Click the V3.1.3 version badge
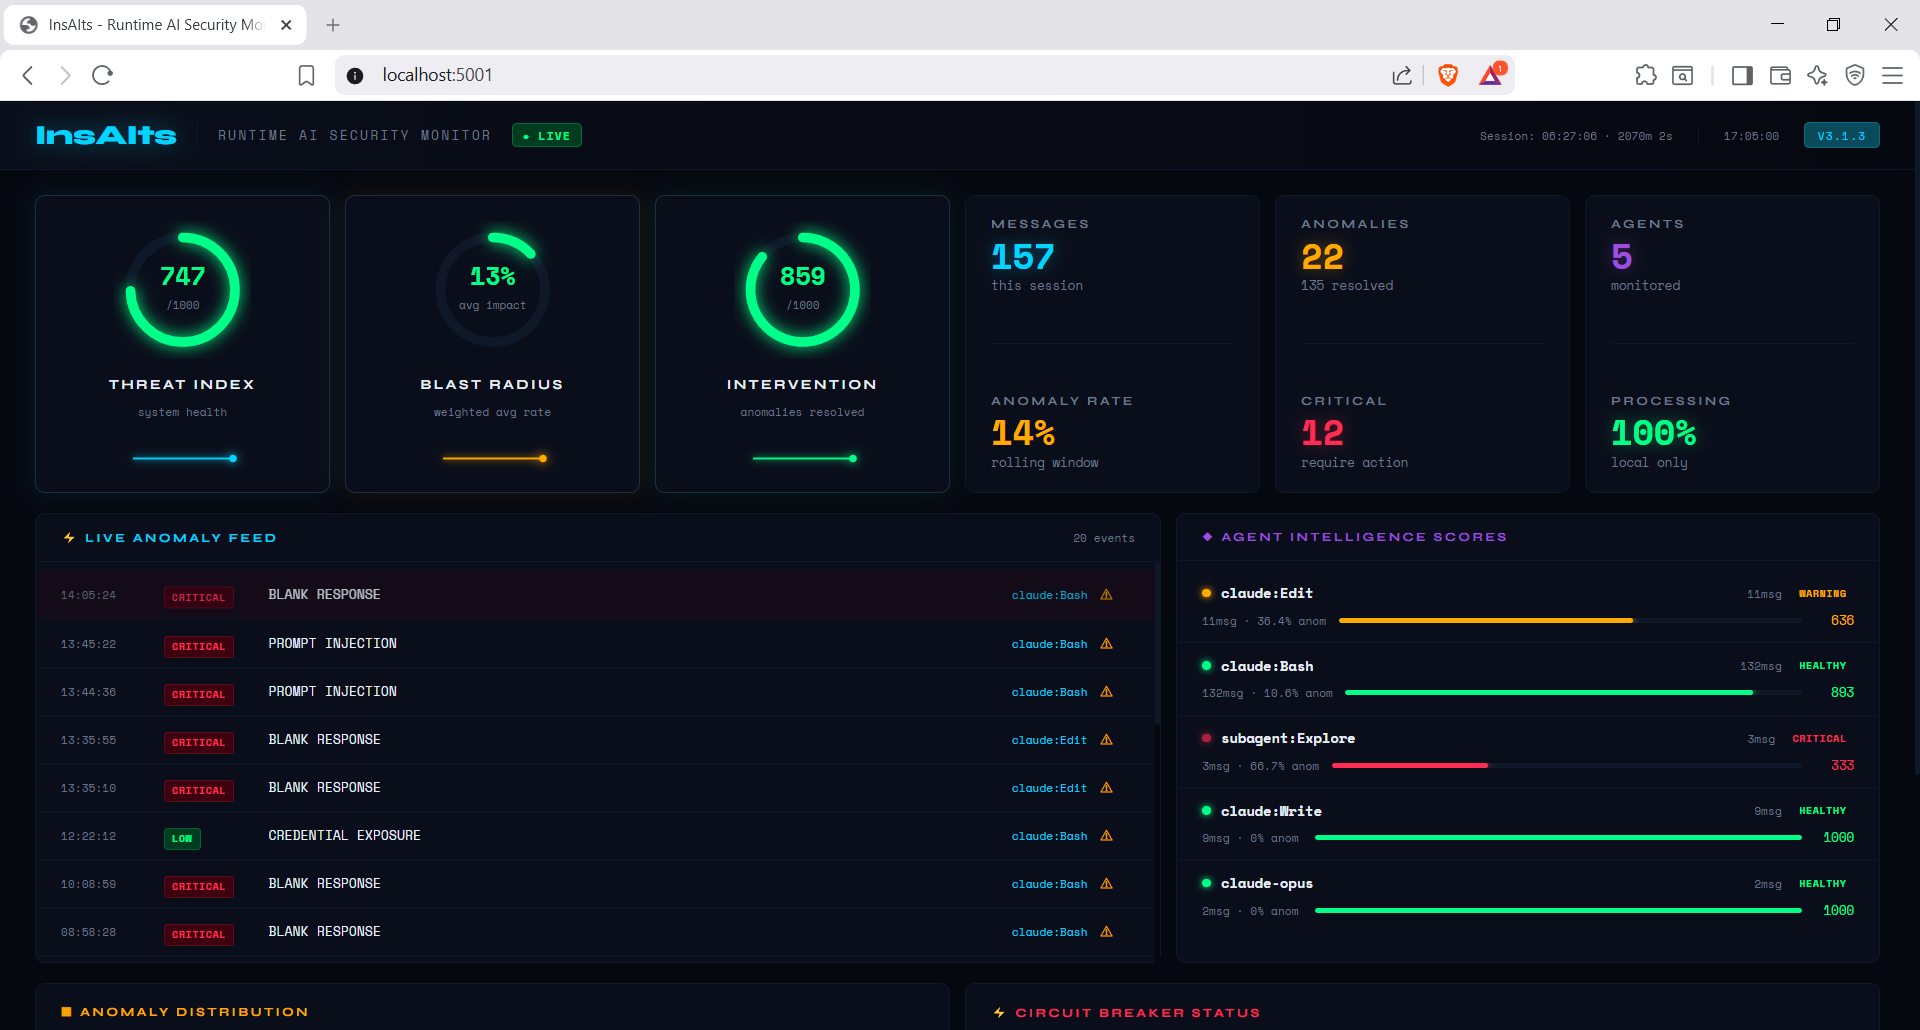Viewport: 1920px width, 1030px height. click(1841, 135)
